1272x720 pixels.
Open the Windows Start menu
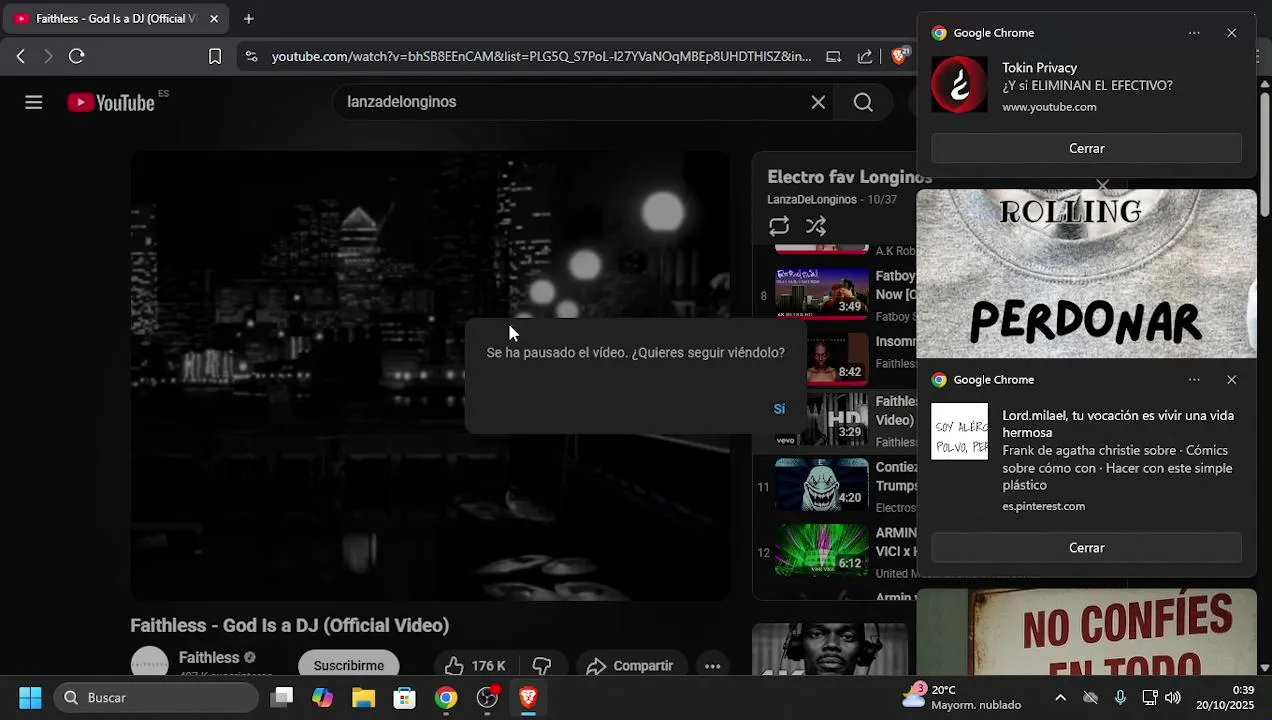click(30, 698)
